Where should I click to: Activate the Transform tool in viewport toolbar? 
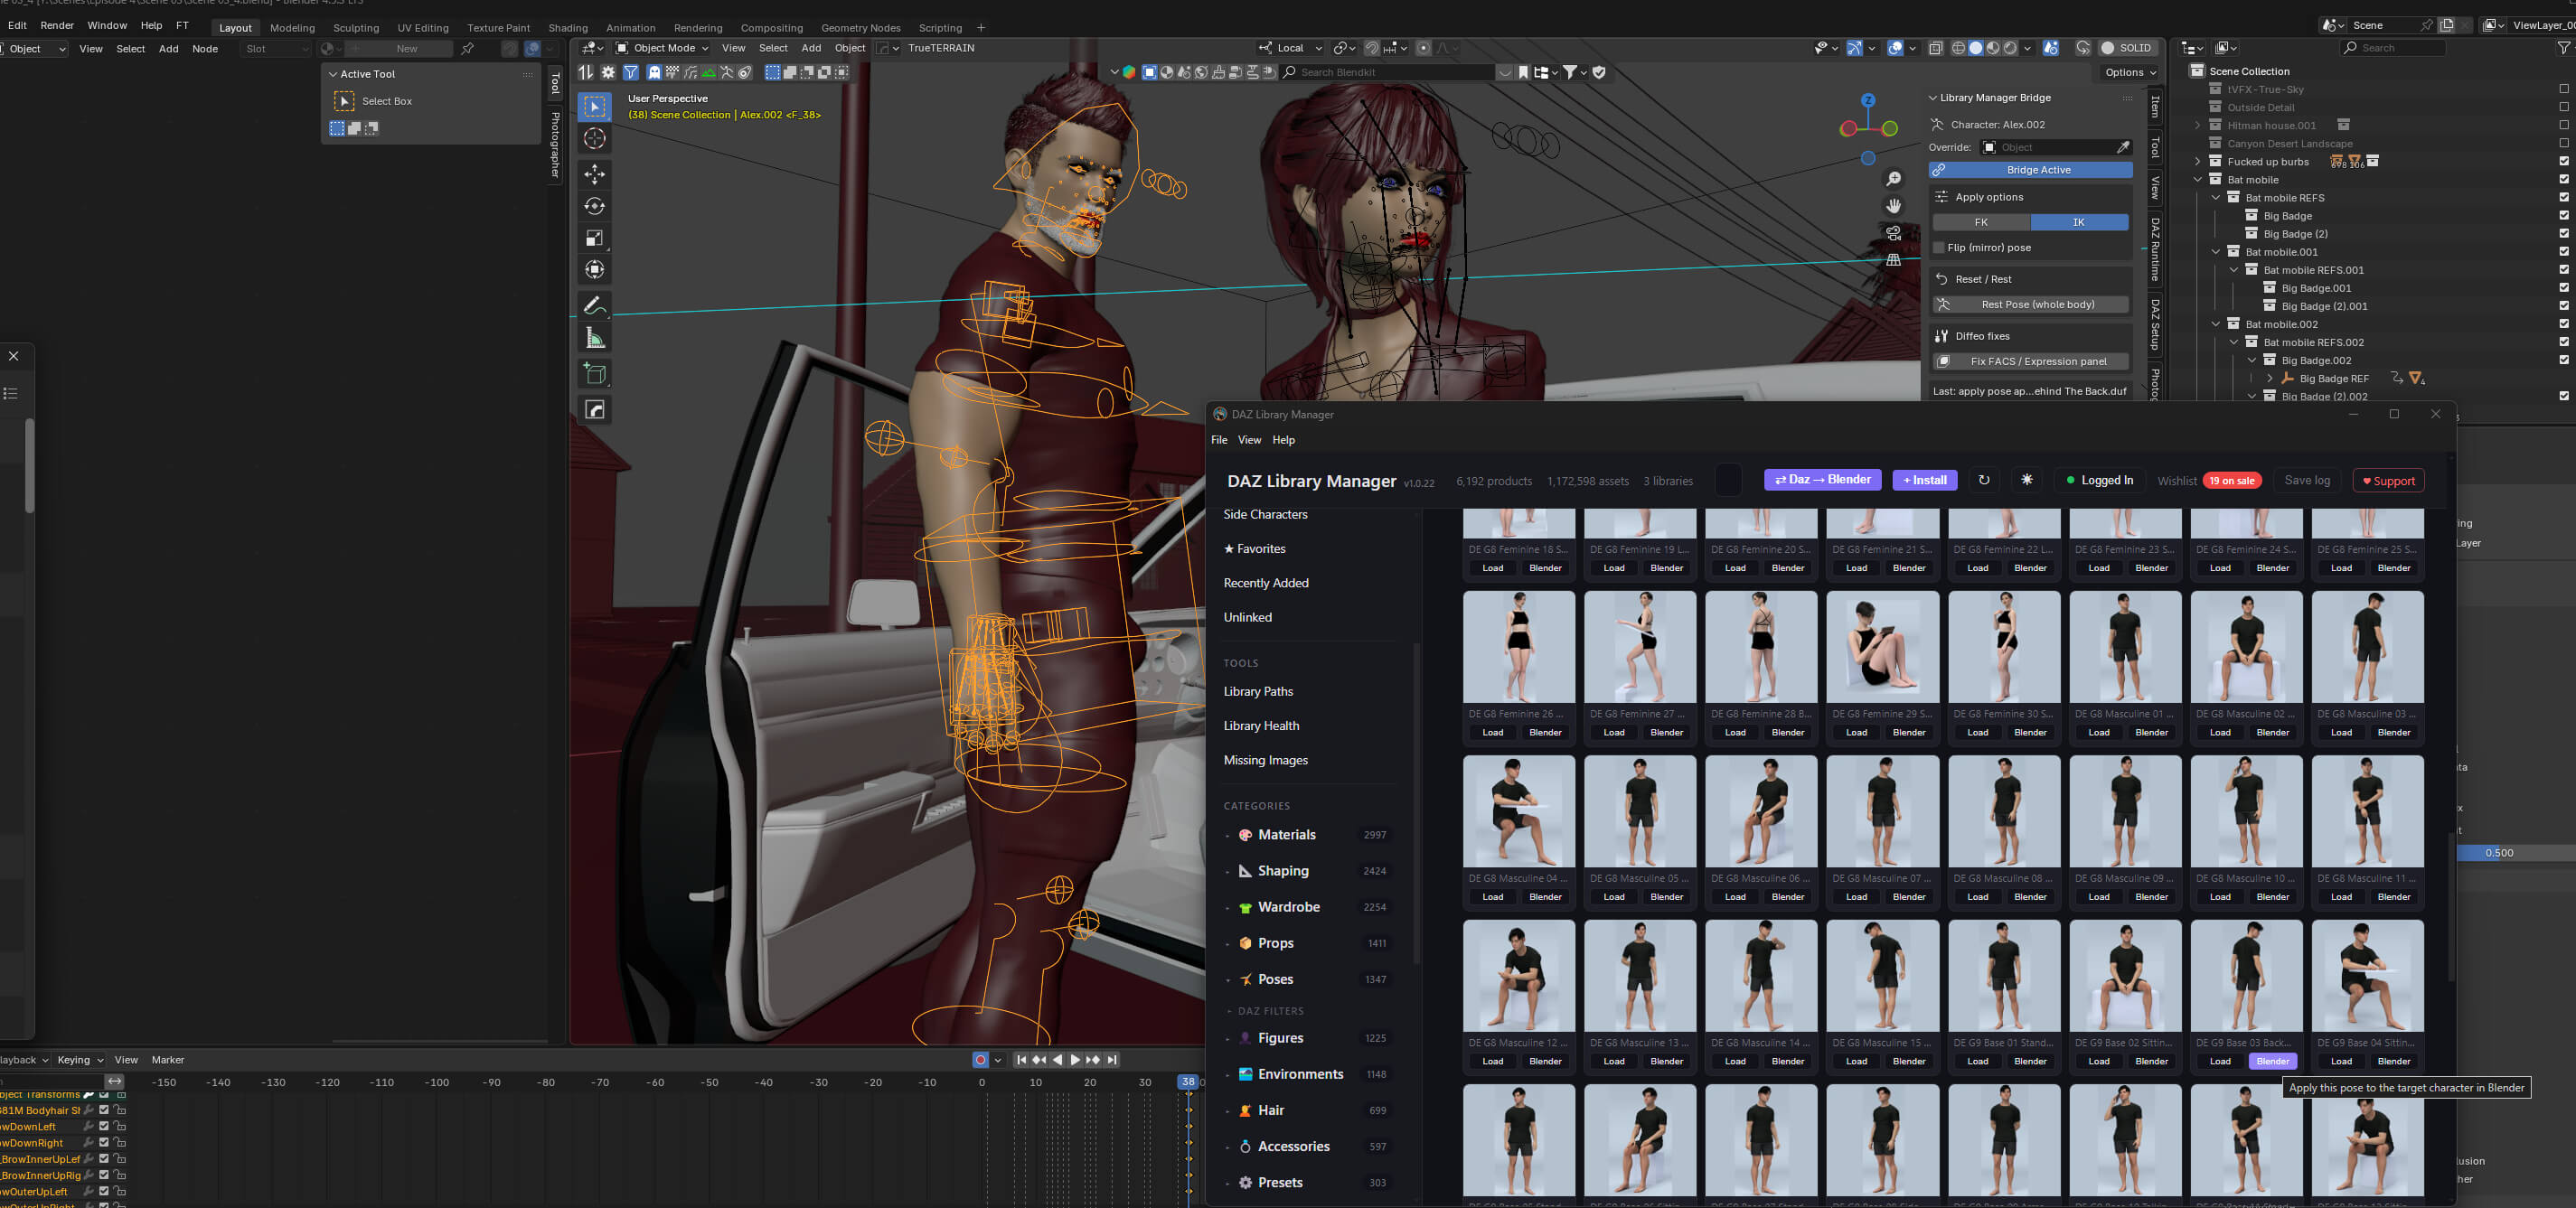click(x=595, y=270)
